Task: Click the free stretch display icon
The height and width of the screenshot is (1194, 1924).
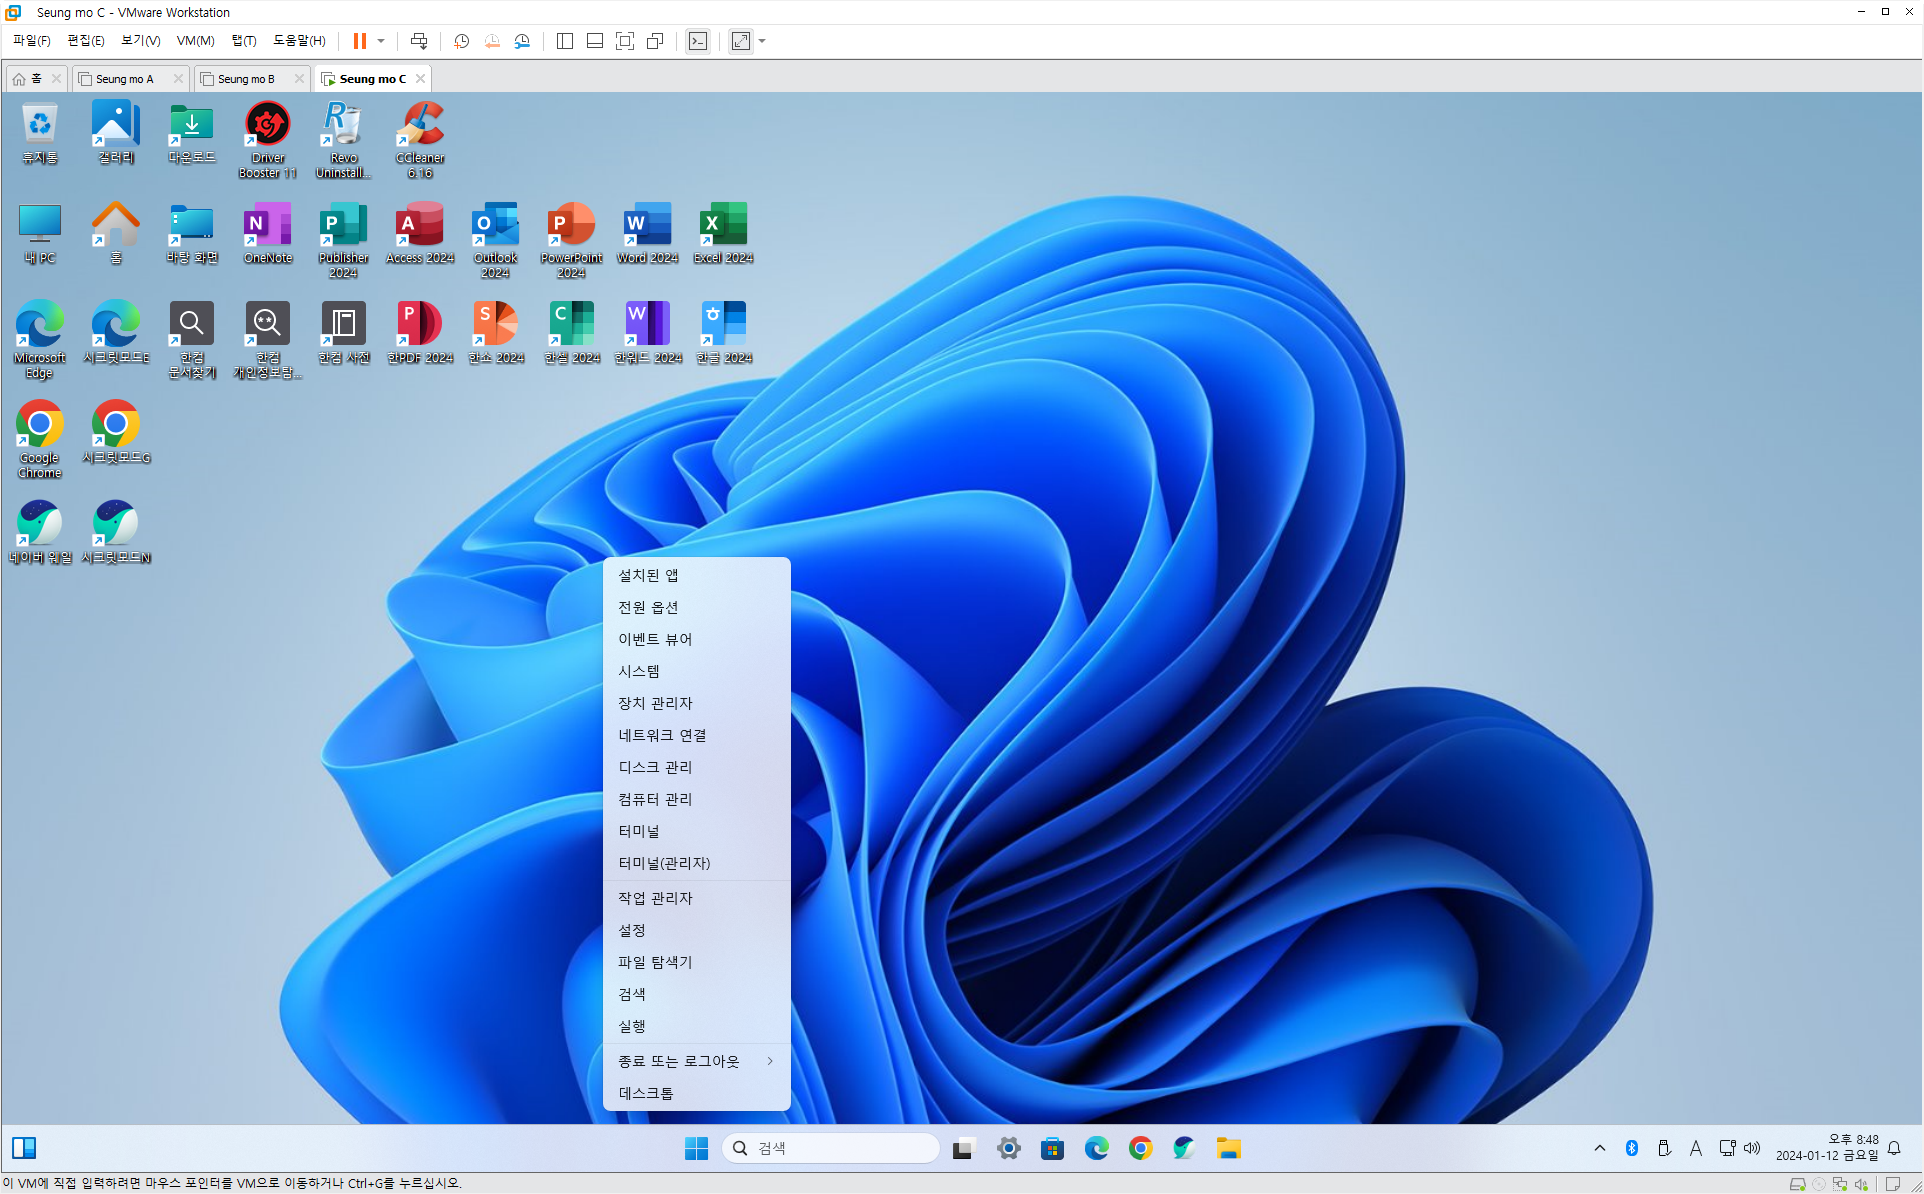Action: point(741,41)
